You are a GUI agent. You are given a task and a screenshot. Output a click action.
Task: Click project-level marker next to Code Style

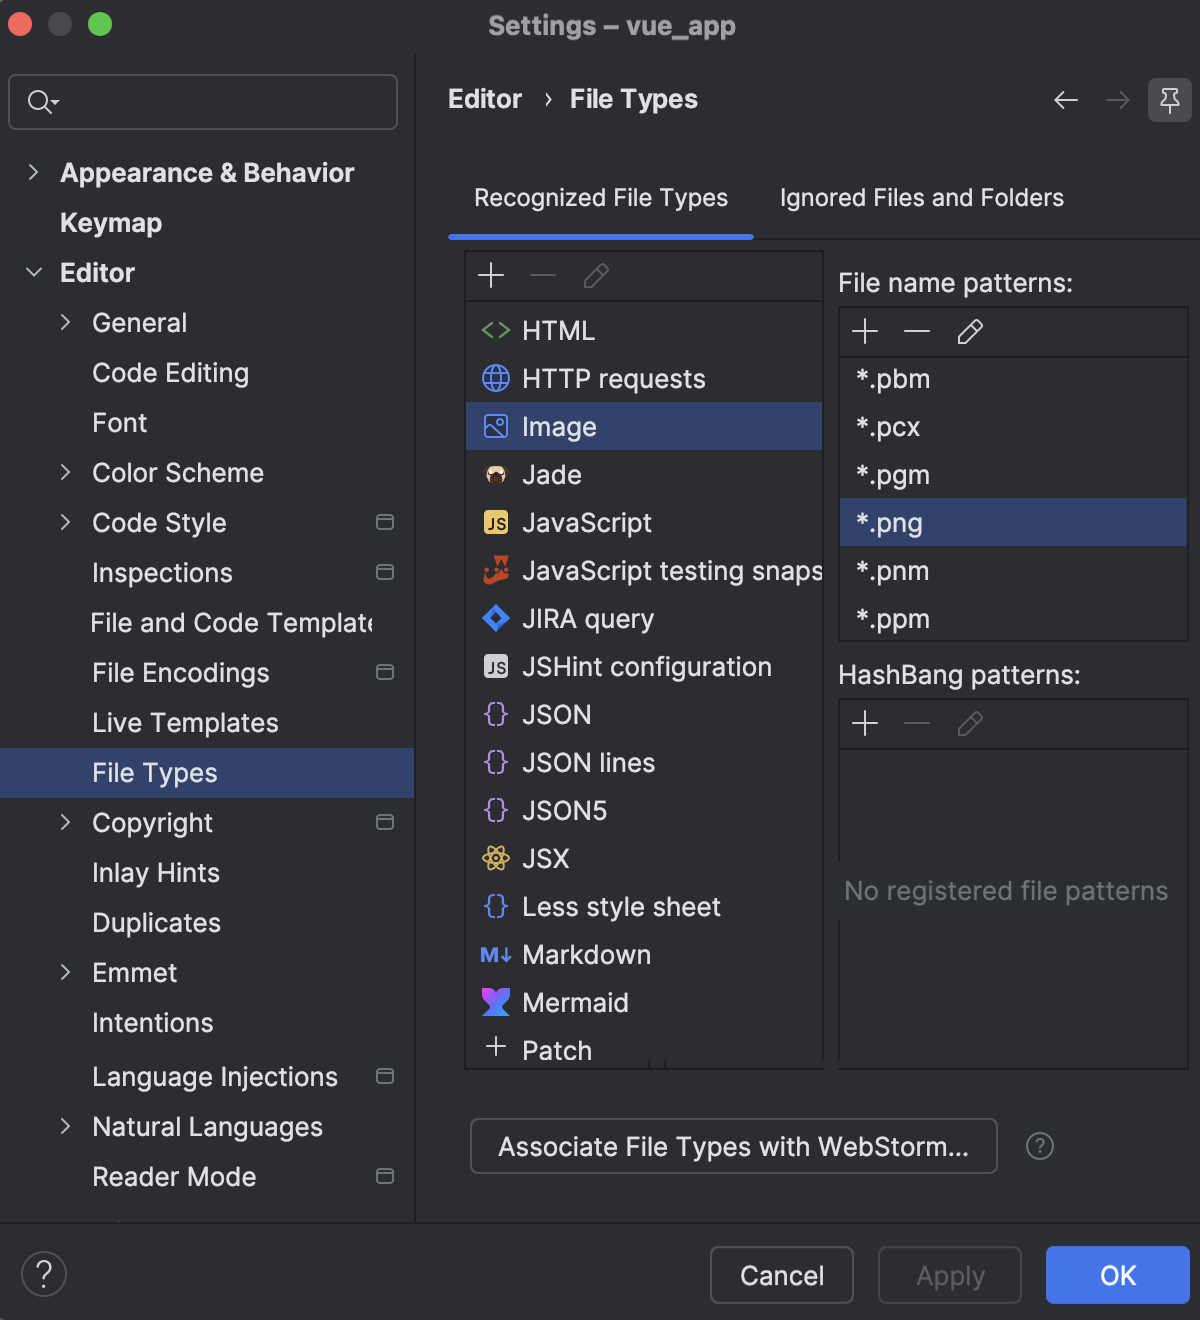click(x=385, y=522)
